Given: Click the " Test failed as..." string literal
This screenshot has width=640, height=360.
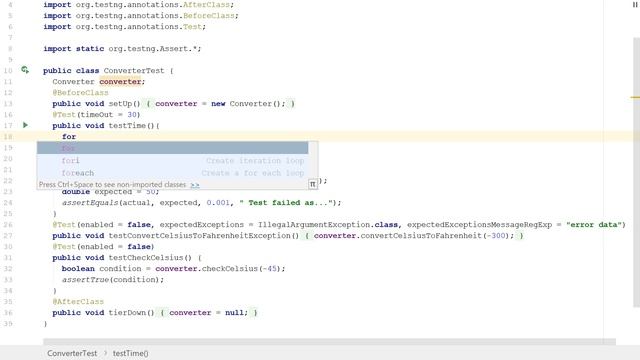Looking at the screenshot, I should (287, 203).
